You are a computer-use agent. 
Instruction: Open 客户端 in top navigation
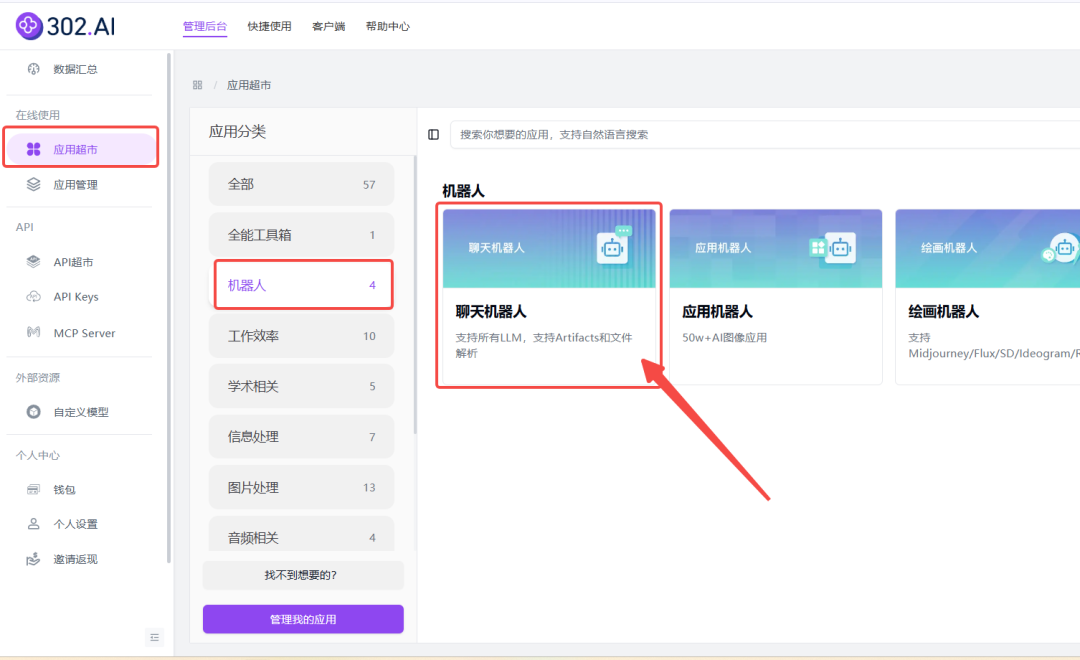(x=329, y=26)
